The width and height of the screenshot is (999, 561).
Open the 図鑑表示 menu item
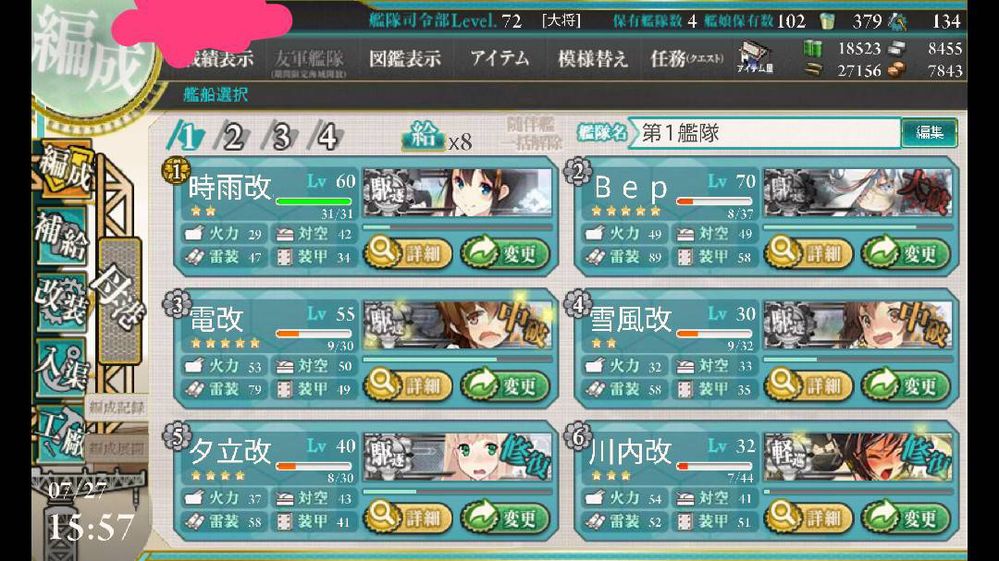405,59
